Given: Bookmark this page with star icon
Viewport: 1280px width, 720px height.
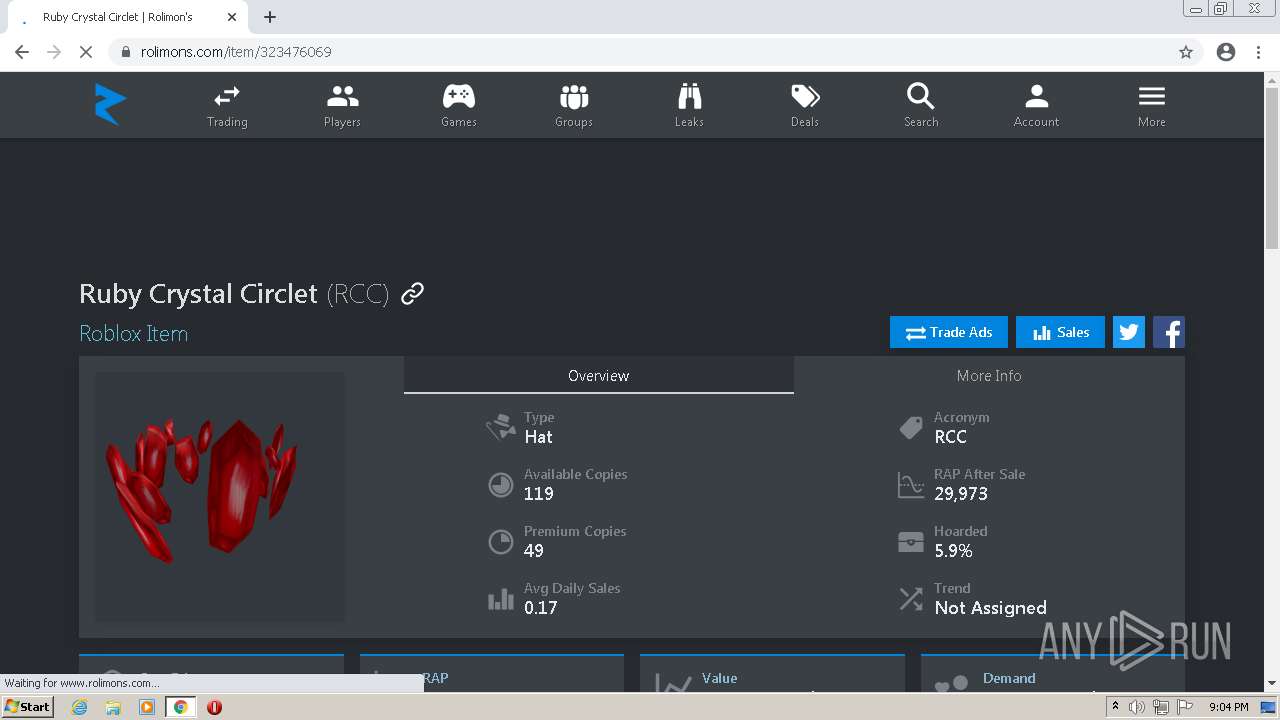Looking at the screenshot, I should pos(1186,52).
